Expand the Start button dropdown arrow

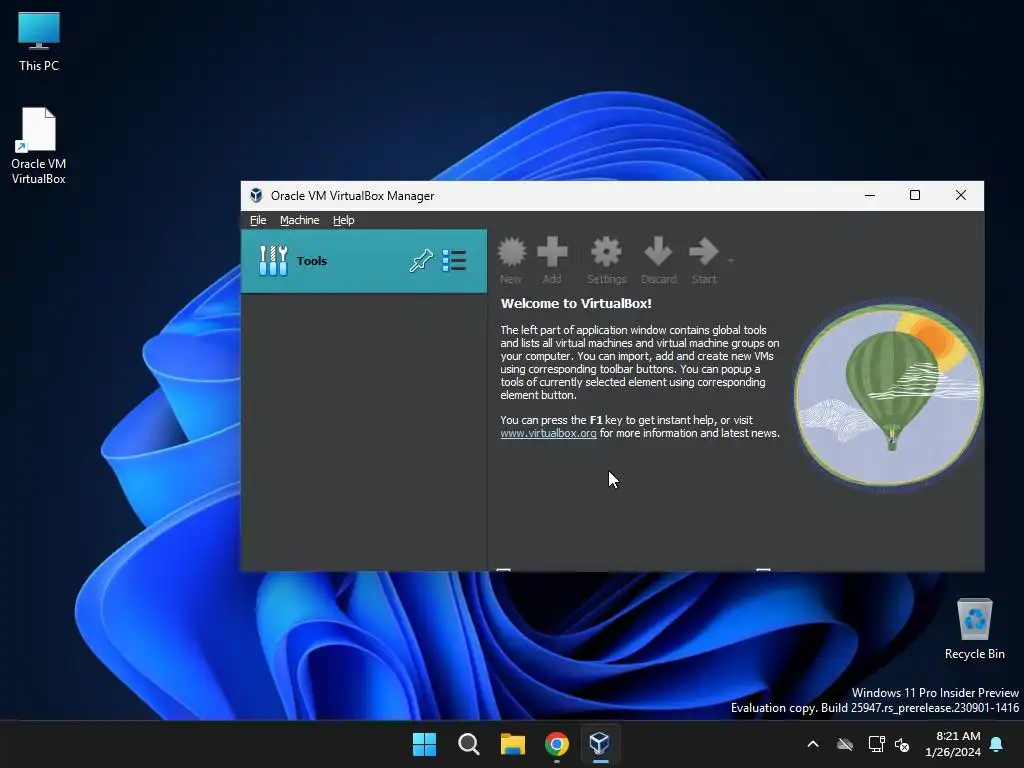(730, 261)
